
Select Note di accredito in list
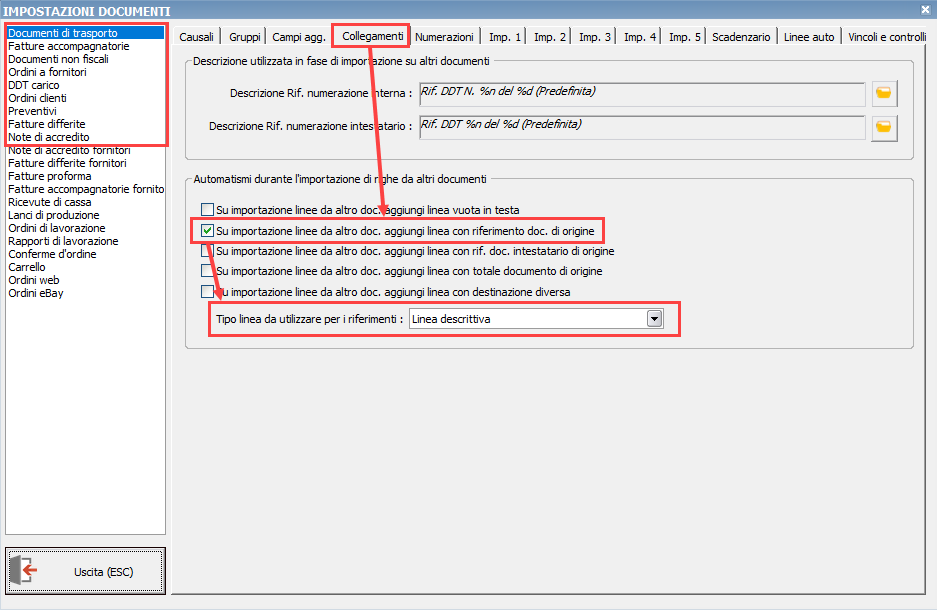click(85, 137)
